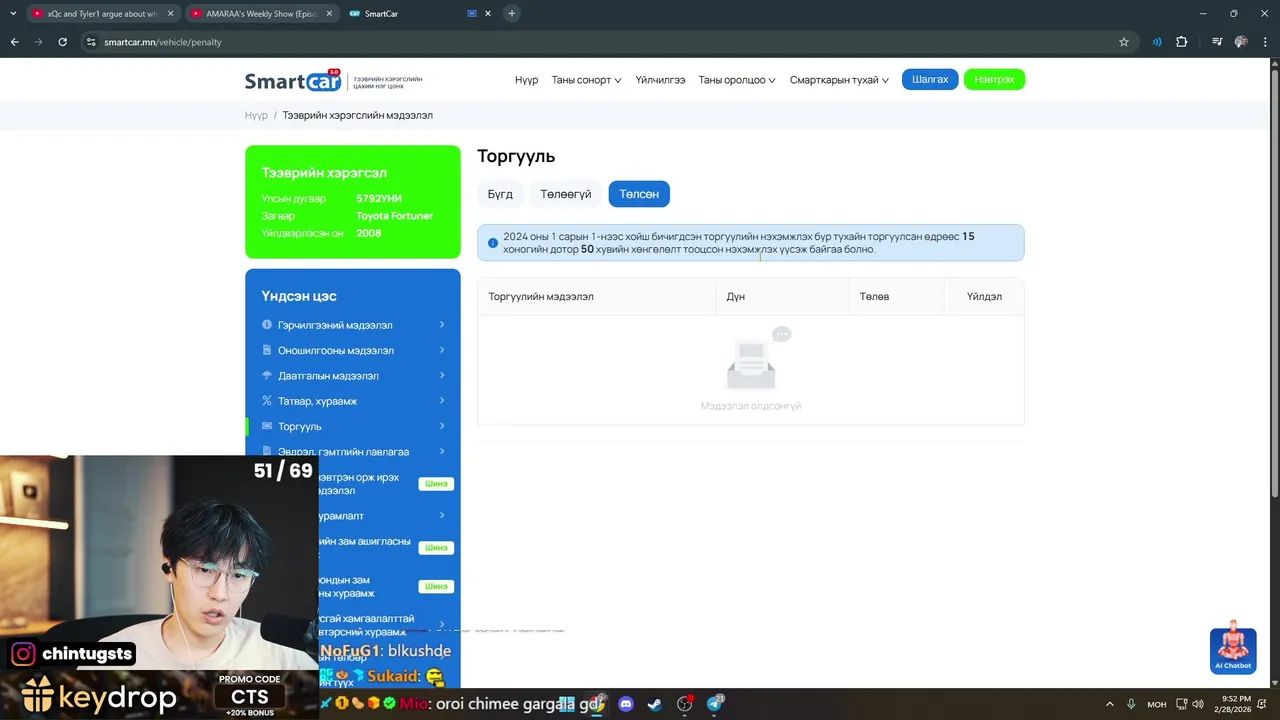Click the Мэдээлэл олдсонгүй empty message
Image resolution: width=1280 pixels, height=720 pixels.
click(x=751, y=406)
